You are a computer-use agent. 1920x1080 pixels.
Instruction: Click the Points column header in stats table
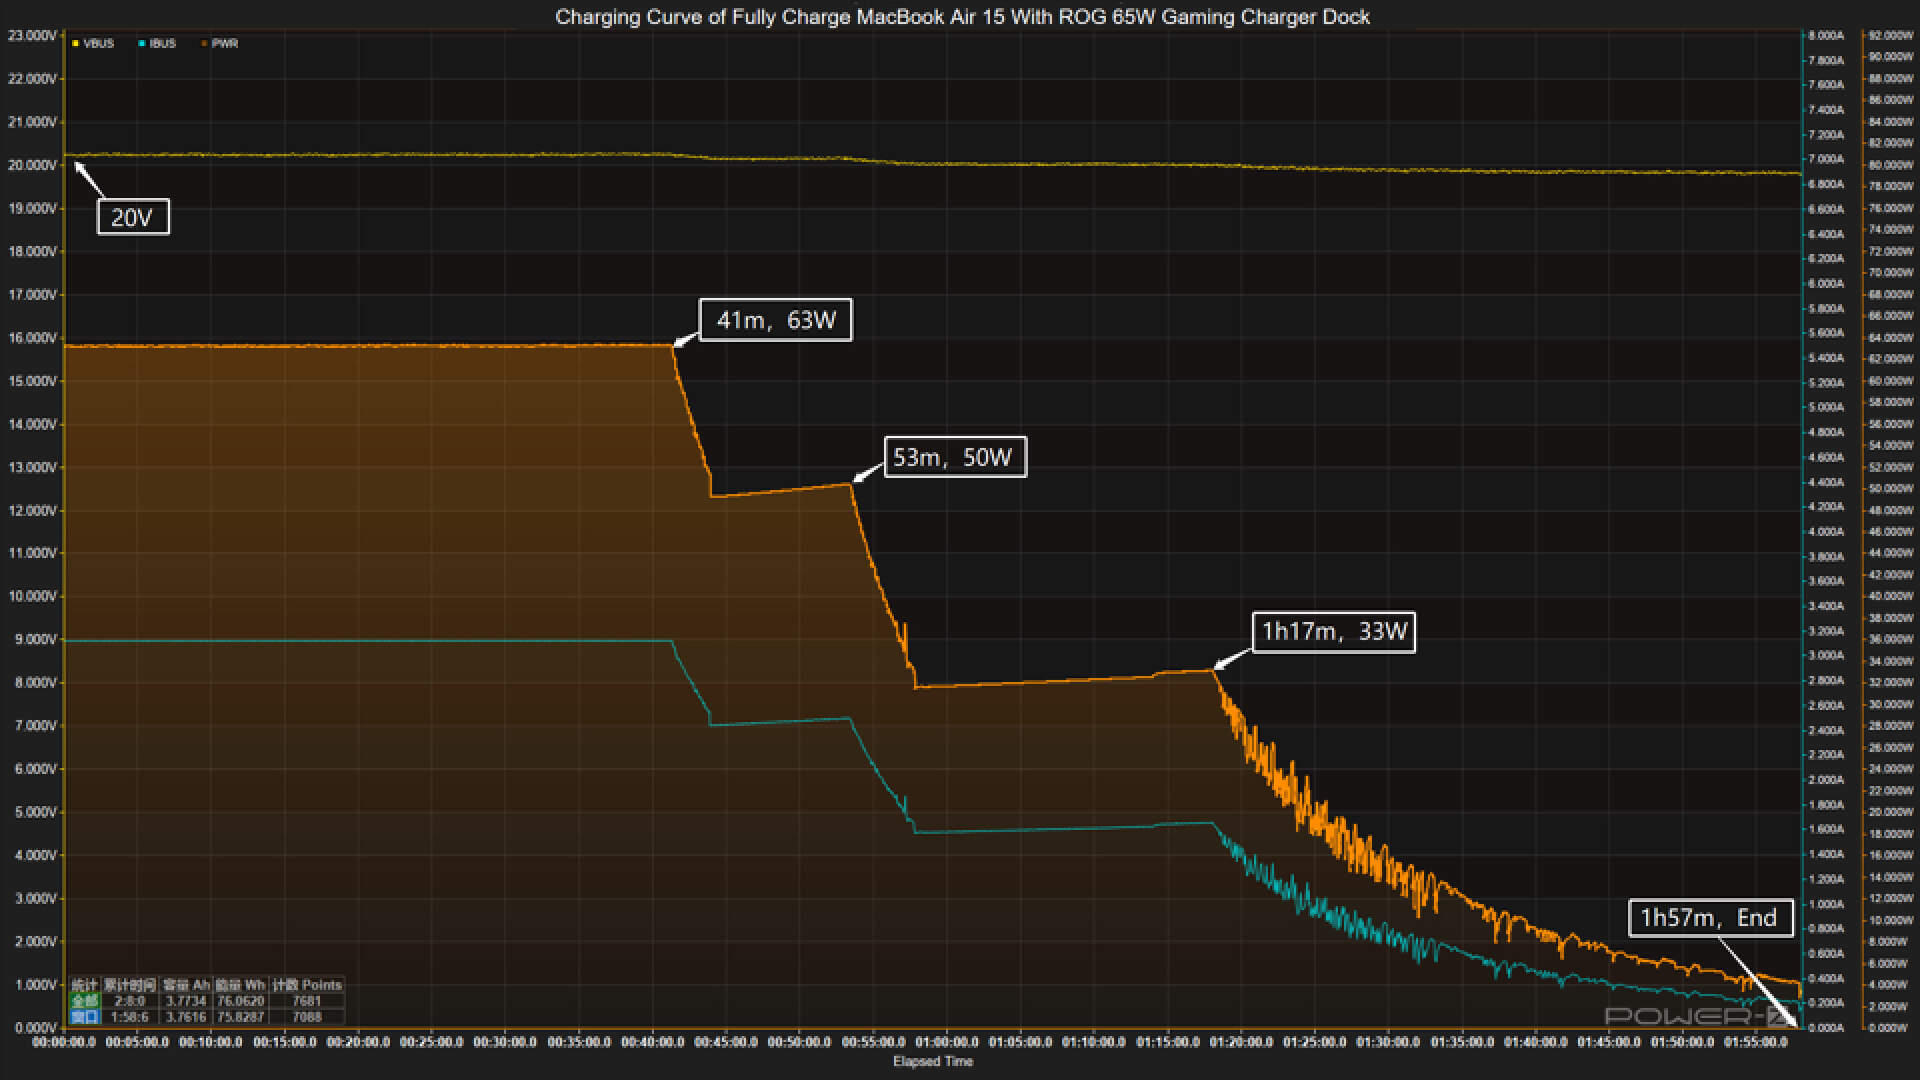point(308,985)
